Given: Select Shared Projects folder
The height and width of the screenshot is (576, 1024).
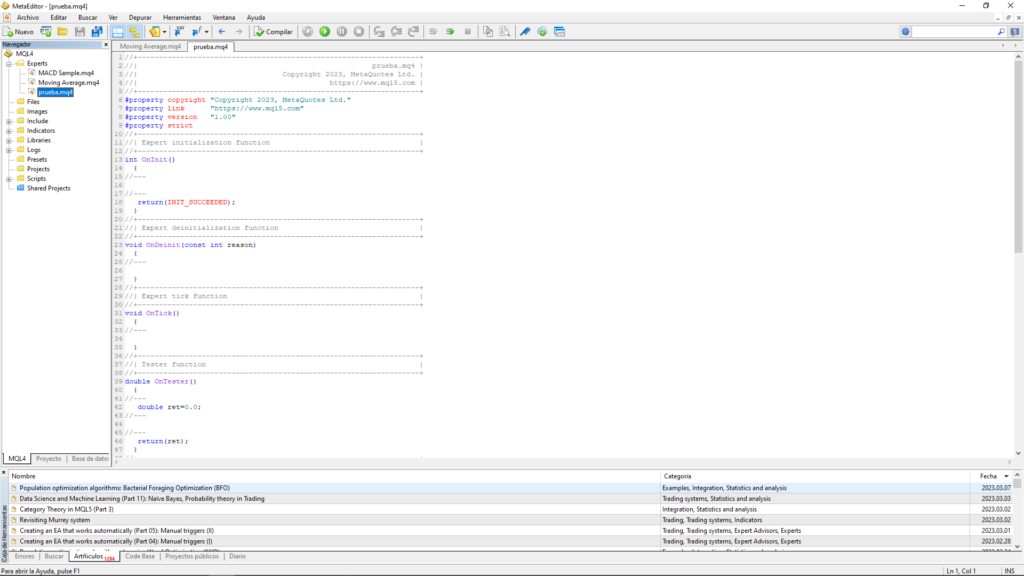Looking at the screenshot, I should [48, 188].
